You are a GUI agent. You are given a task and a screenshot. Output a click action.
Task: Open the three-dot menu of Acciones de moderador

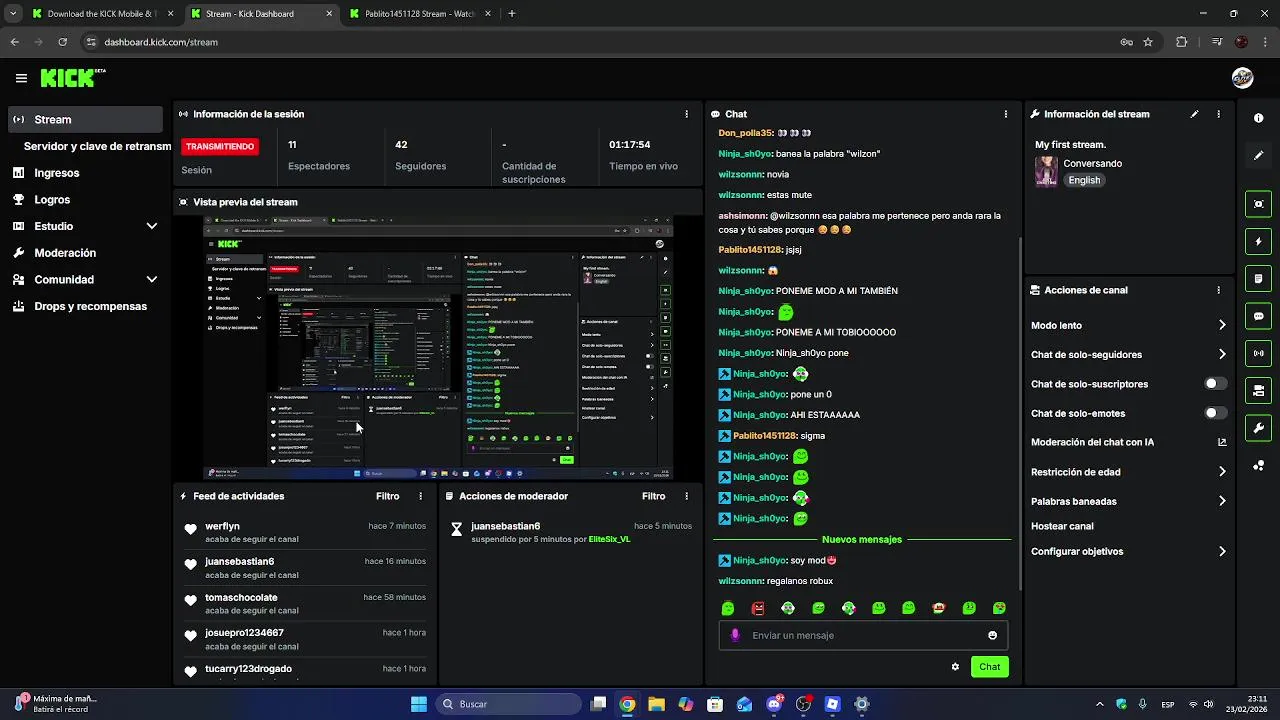click(686, 496)
